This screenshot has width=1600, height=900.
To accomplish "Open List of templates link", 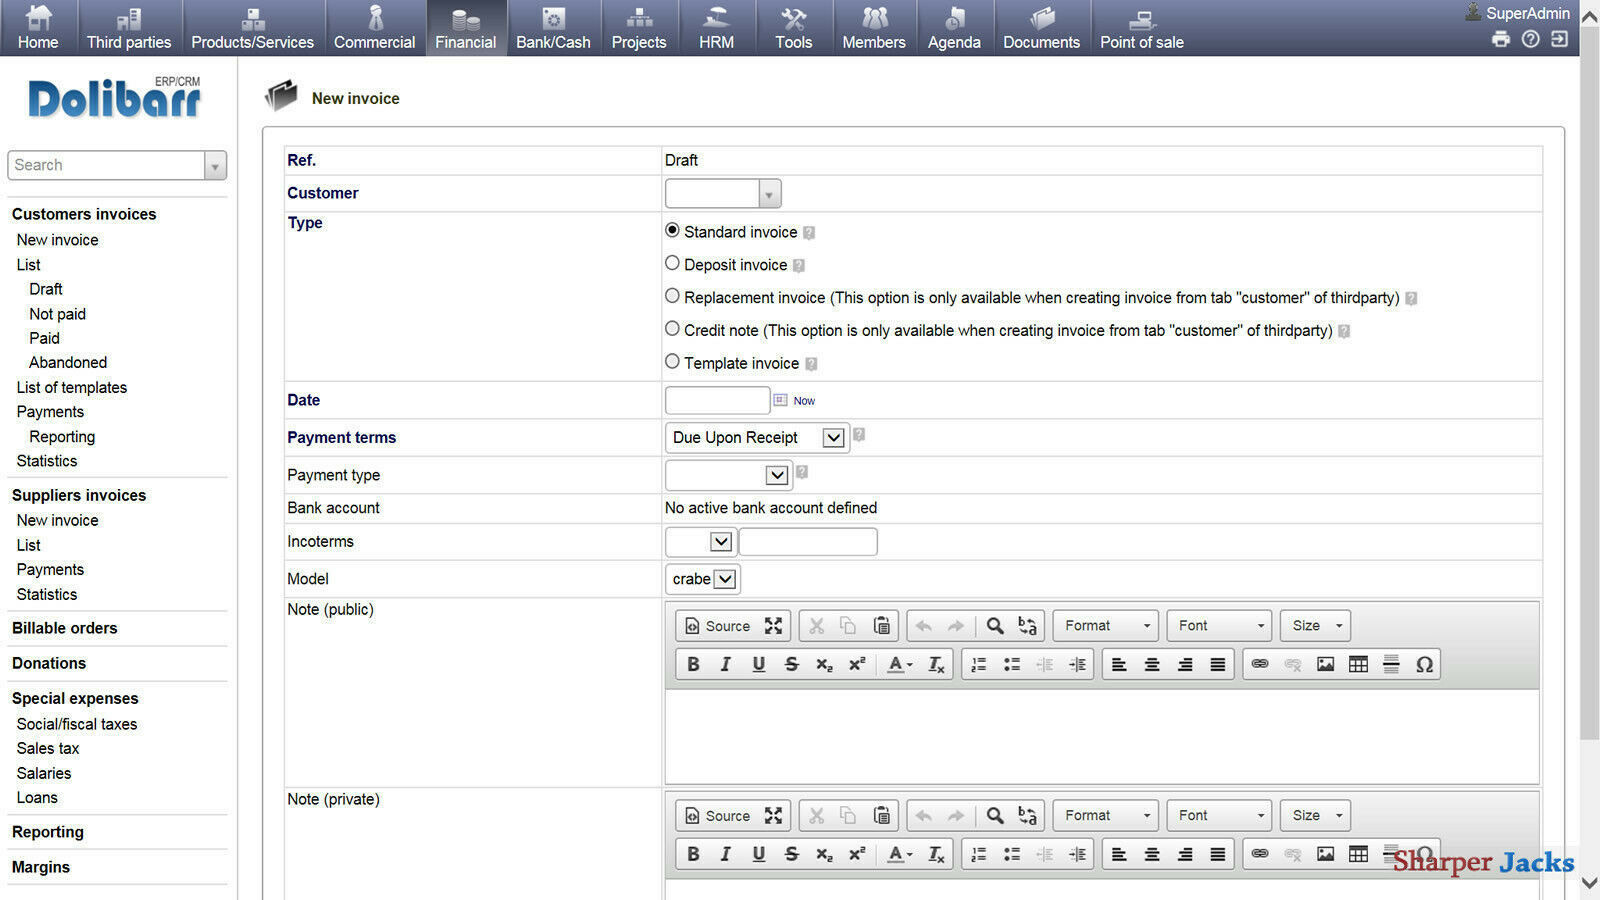I will click(x=72, y=387).
